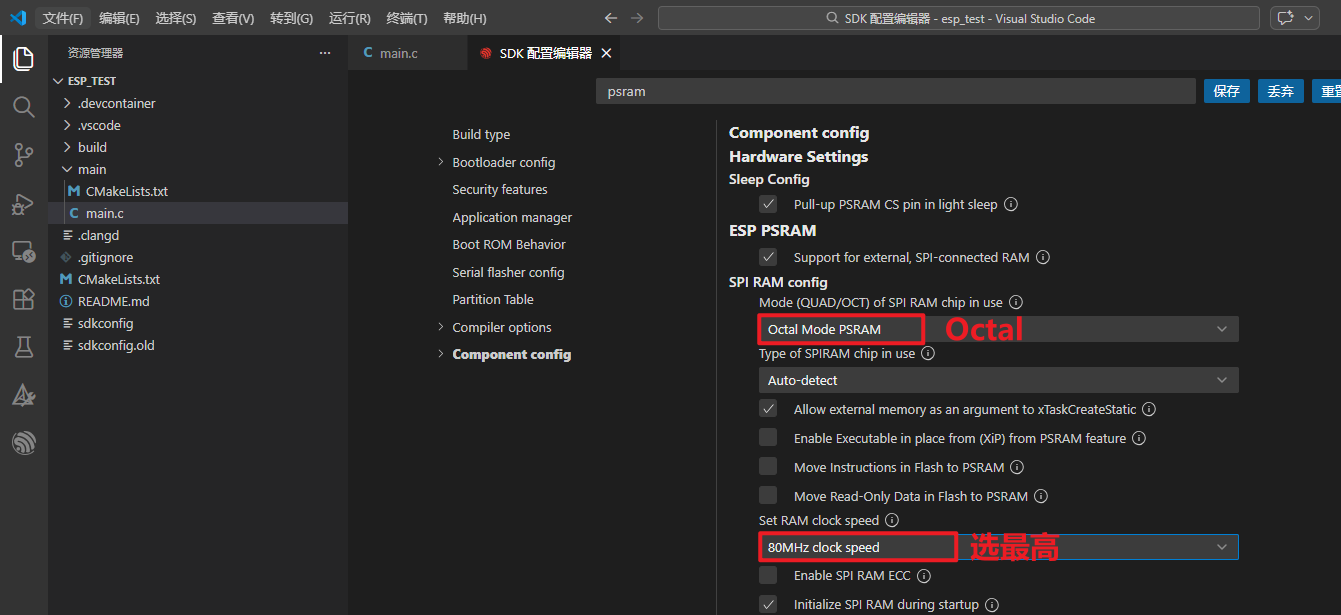The image size is (1341, 615).
Task: Toggle Allow external memory to xTaskCreateStatic
Action: tap(768, 409)
